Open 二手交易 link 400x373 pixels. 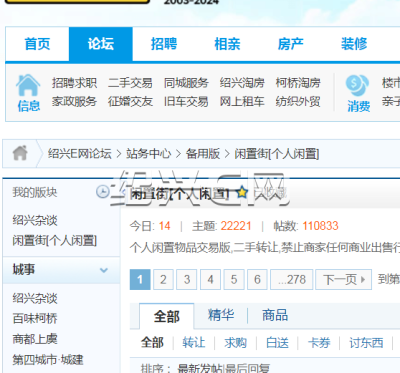(x=130, y=83)
